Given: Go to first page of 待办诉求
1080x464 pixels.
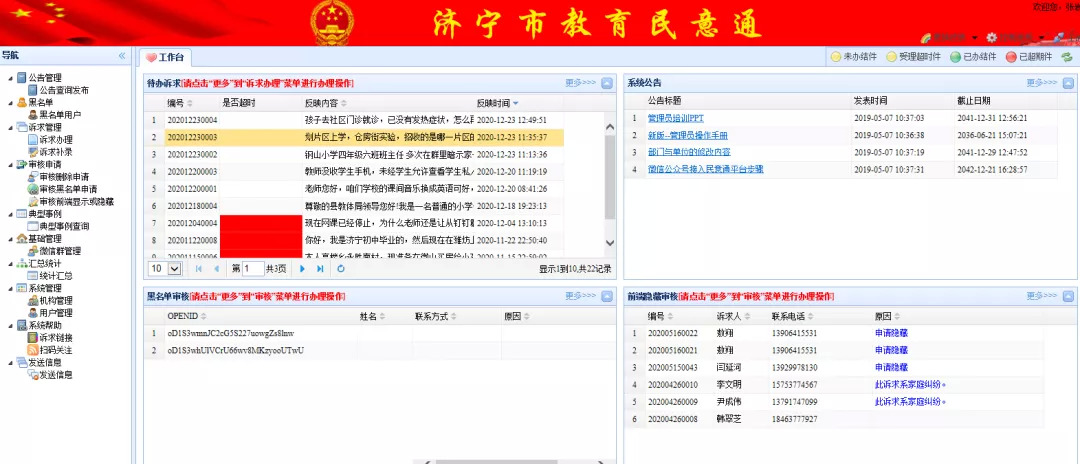Looking at the screenshot, I should (199, 268).
